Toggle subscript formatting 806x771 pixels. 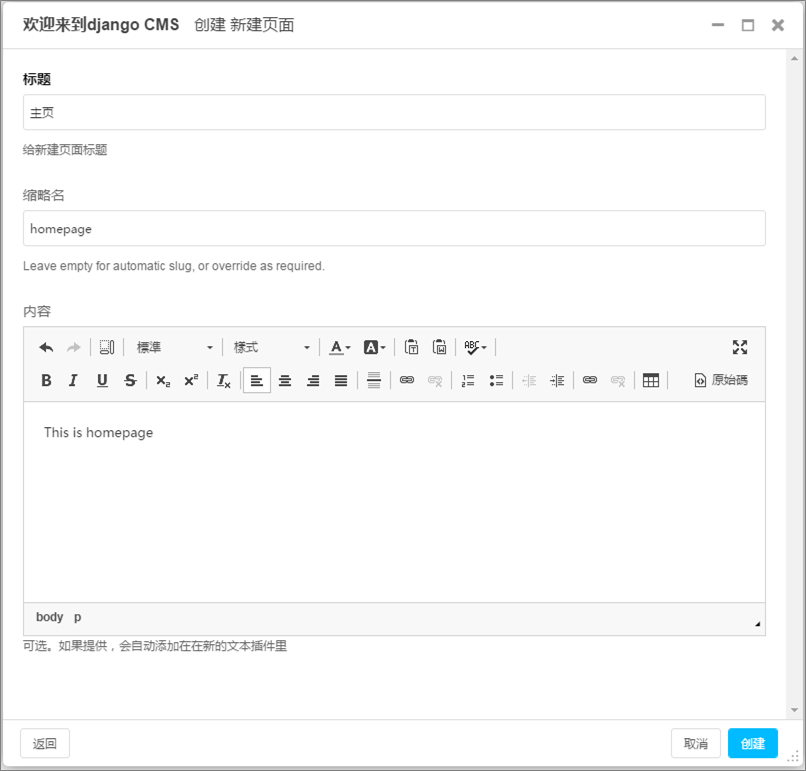[163, 380]
